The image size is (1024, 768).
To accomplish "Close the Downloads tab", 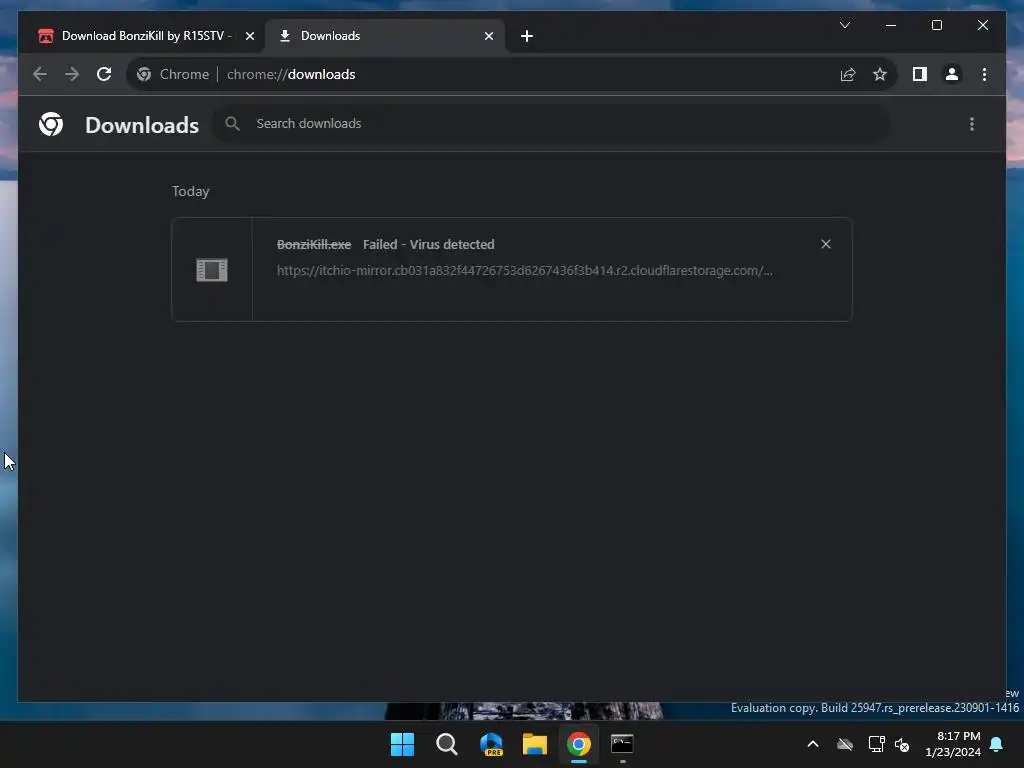I will [x=488, y=37].
